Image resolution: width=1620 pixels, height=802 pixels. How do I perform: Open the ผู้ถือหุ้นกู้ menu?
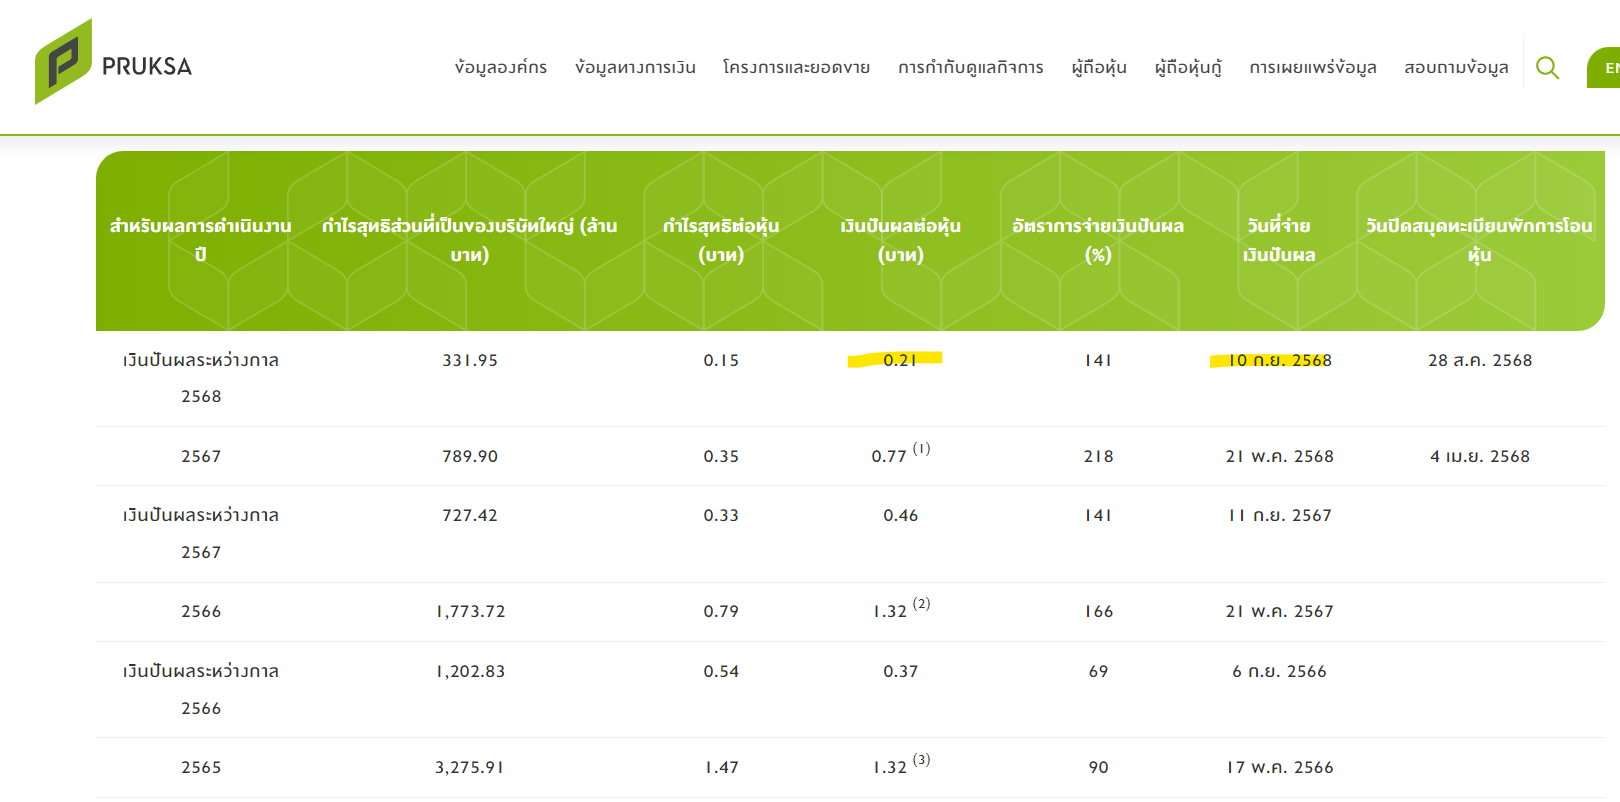pos(1188,67)
